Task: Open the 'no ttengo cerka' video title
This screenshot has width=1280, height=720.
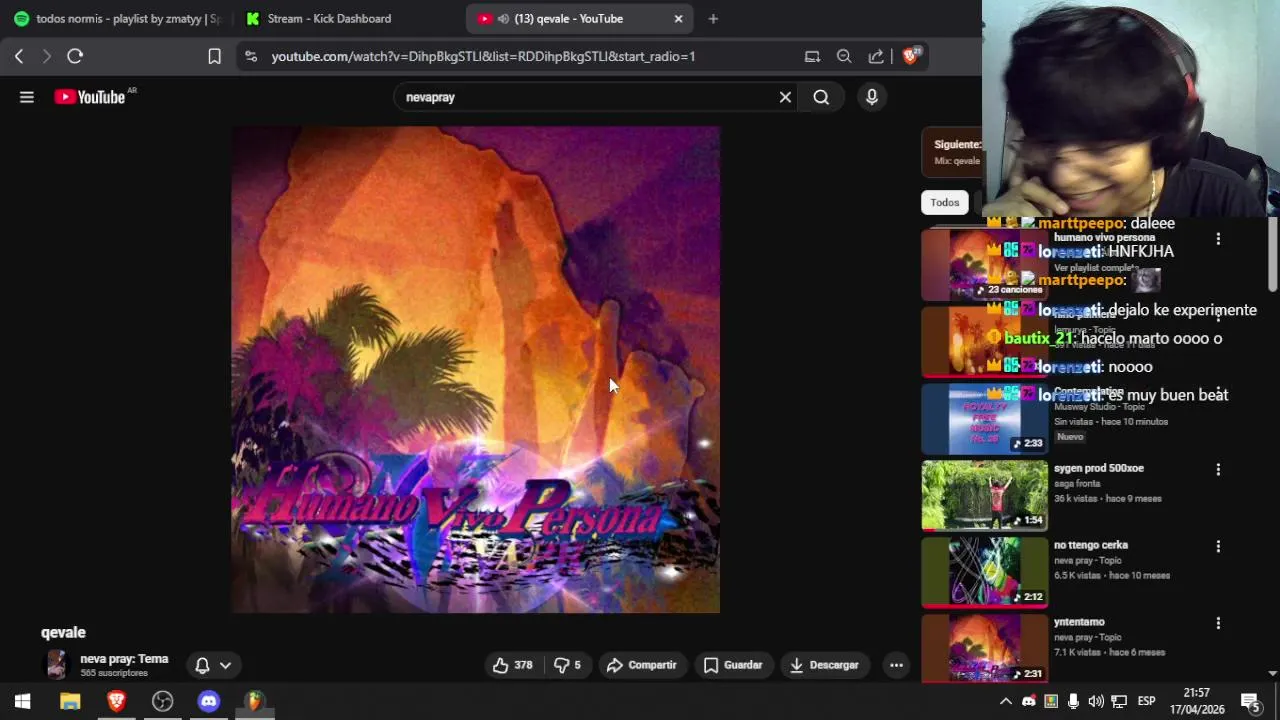Action: [x=1090, y=545]
